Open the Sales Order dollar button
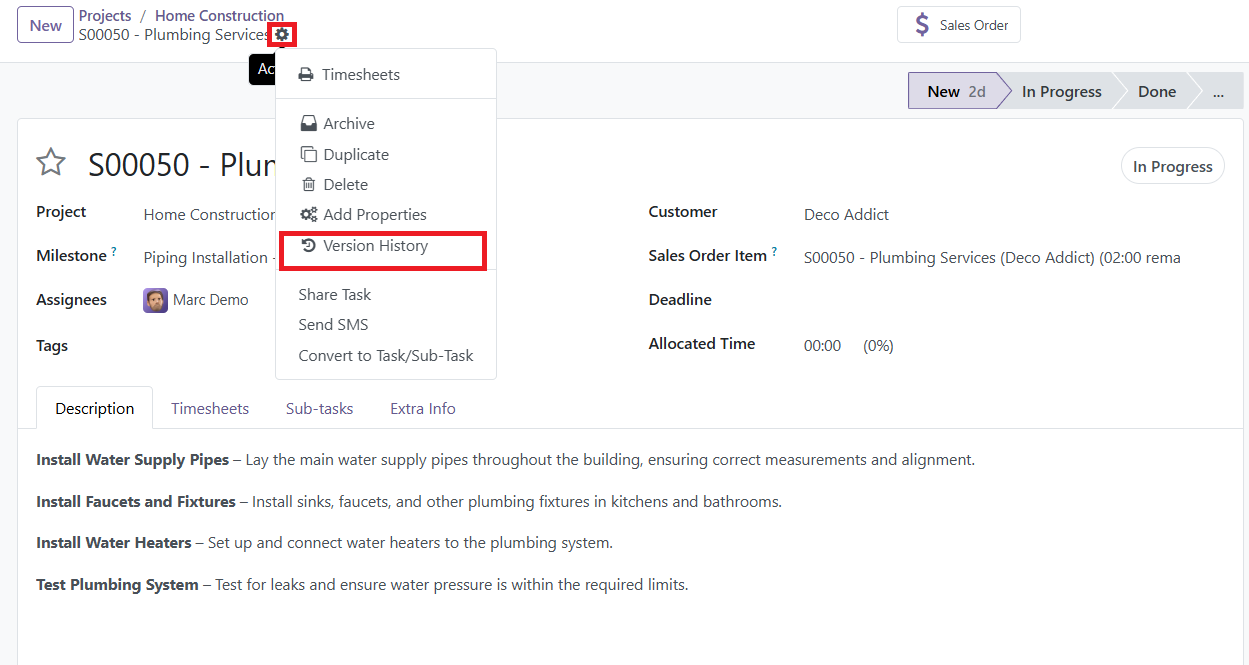 click(x=958, y=25)
